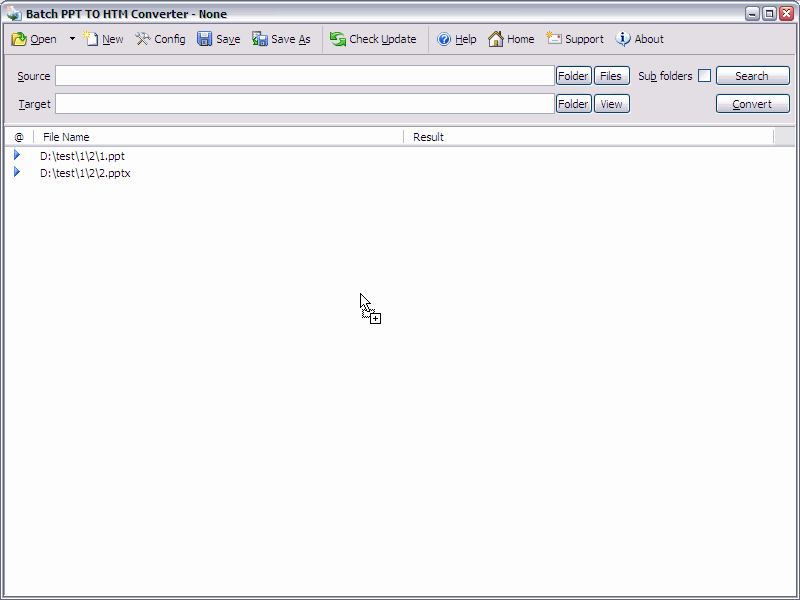This screenshot has height=600, width=800.
Task: Click the Check Update refresh icon
Action: tap(337, 39)
